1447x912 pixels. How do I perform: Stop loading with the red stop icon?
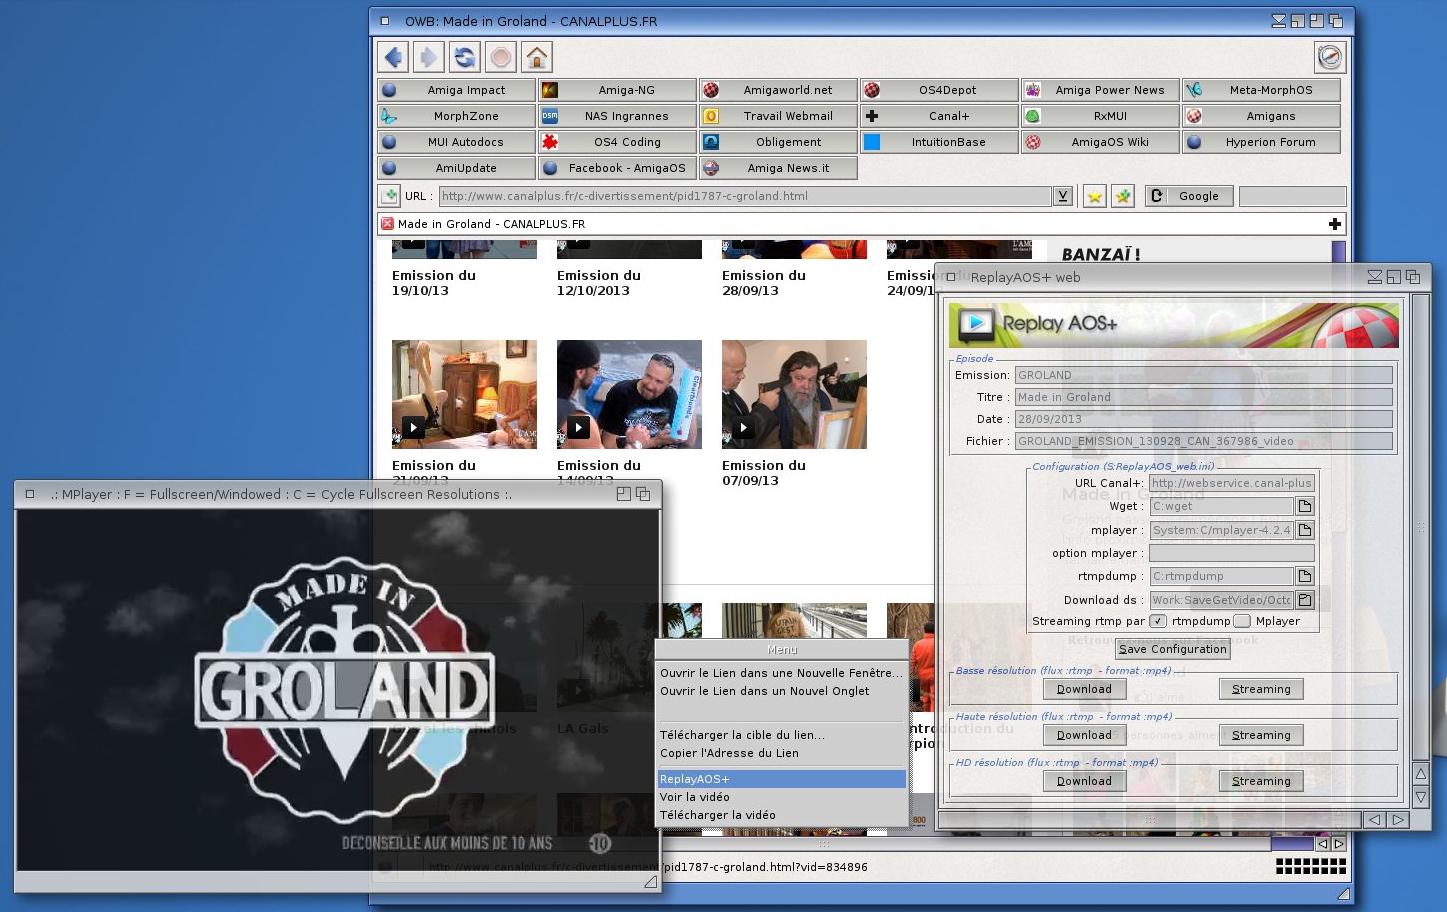pos(501,57)
